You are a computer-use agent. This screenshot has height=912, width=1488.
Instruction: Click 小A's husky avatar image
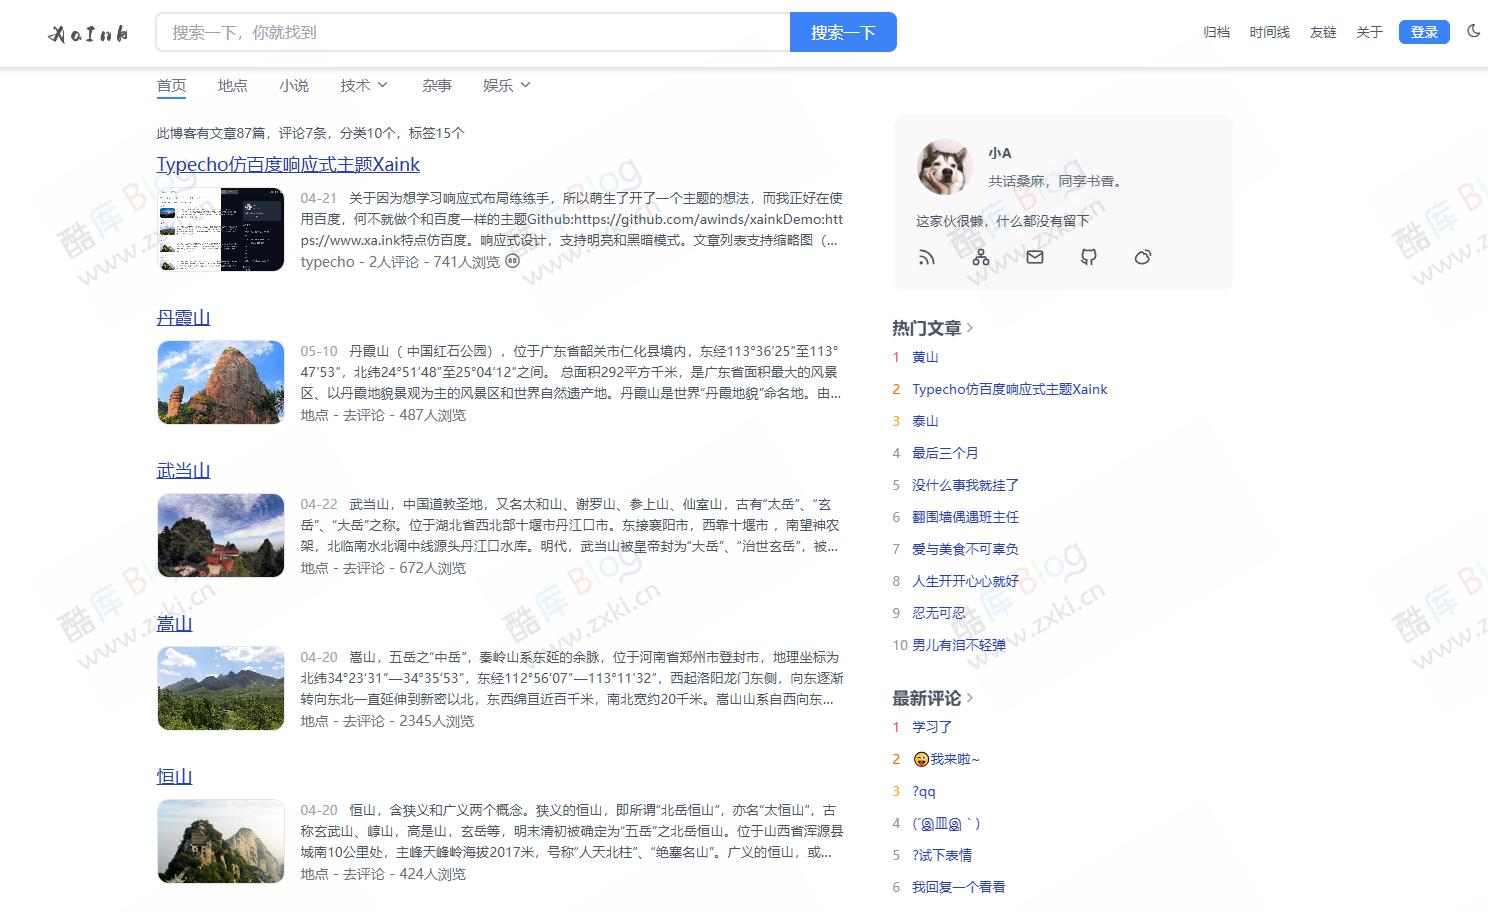(x=942, y=167)
